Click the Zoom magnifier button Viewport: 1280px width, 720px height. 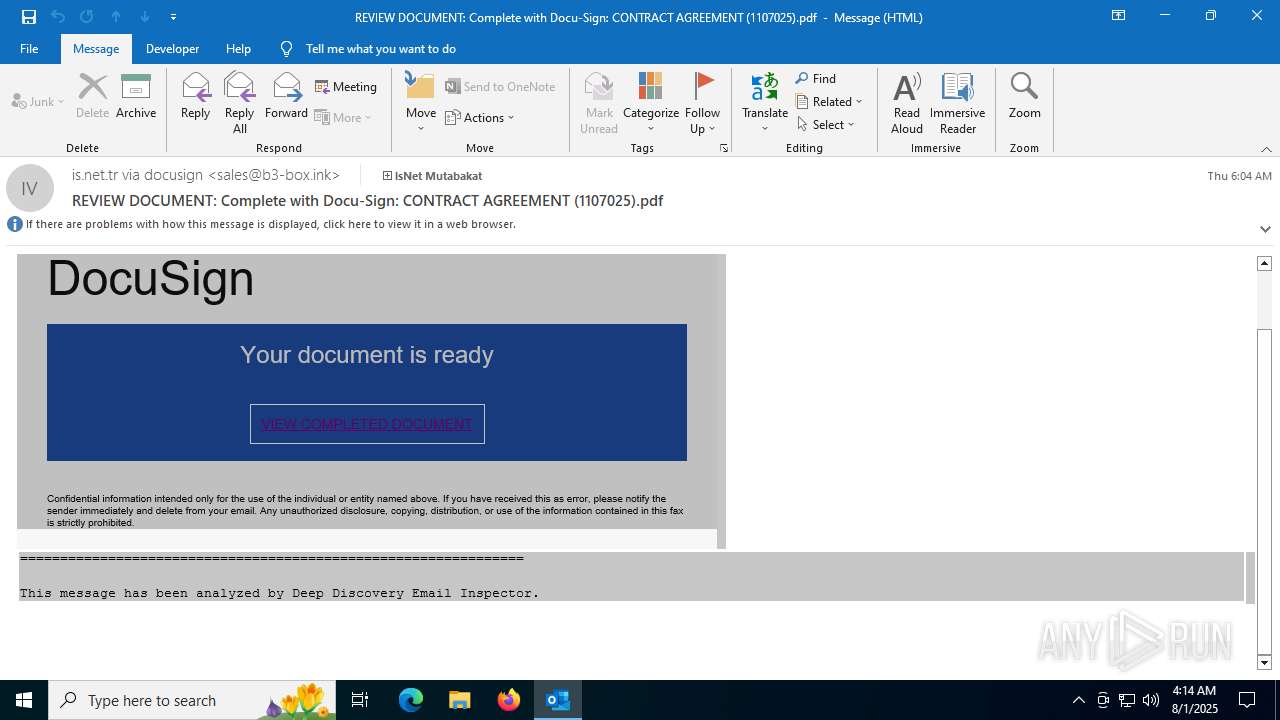(1024, 96)
